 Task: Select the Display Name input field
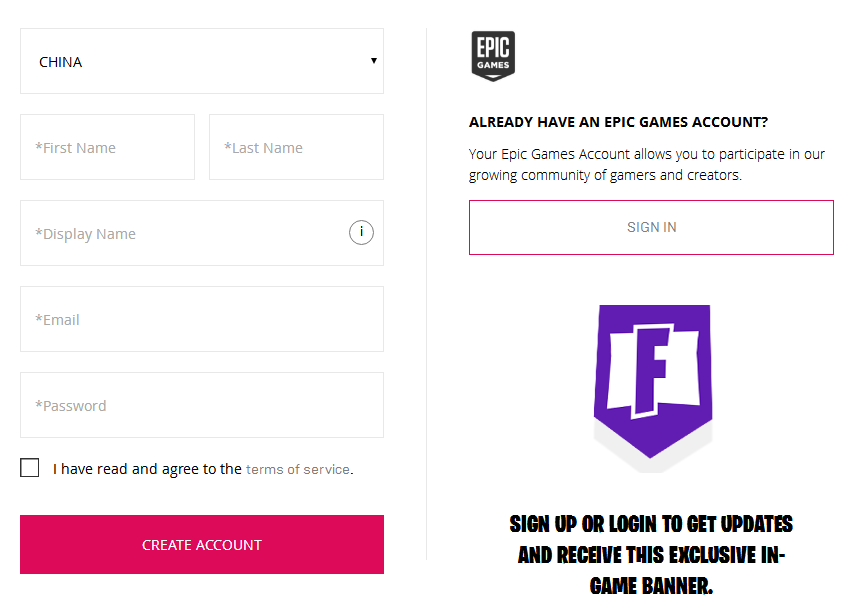click(180, 233)
